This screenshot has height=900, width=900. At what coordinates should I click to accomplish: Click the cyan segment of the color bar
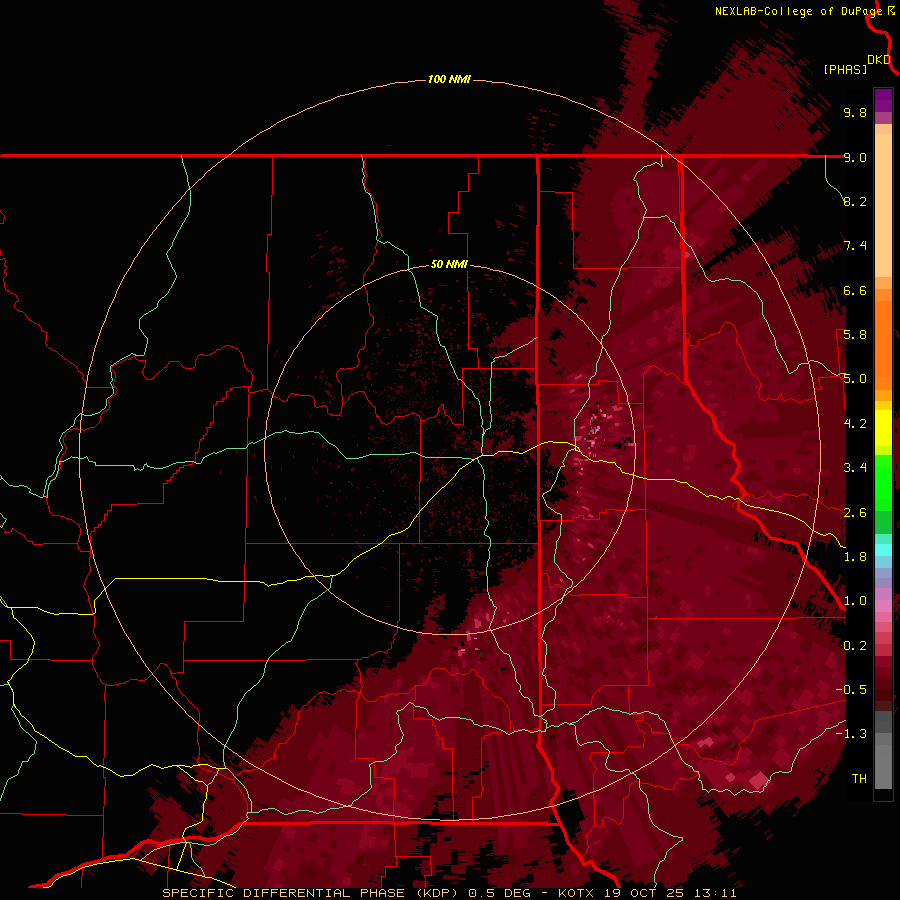[883, 550]
